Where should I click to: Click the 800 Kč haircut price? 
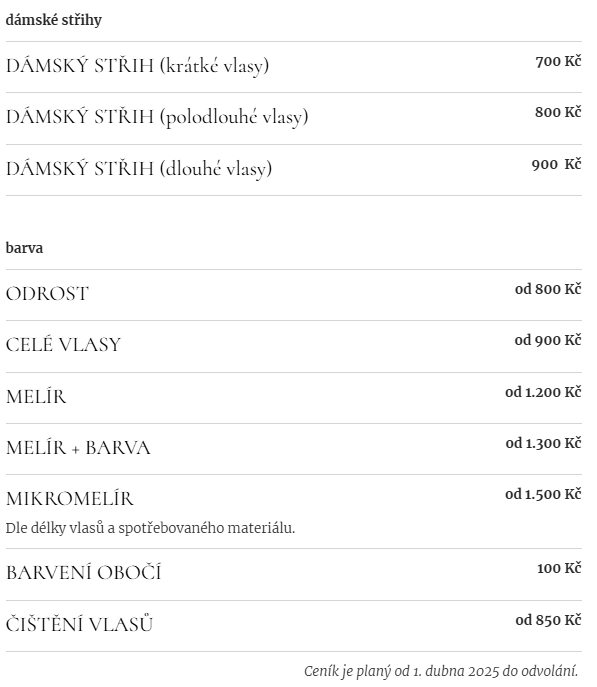pos(558,112)
